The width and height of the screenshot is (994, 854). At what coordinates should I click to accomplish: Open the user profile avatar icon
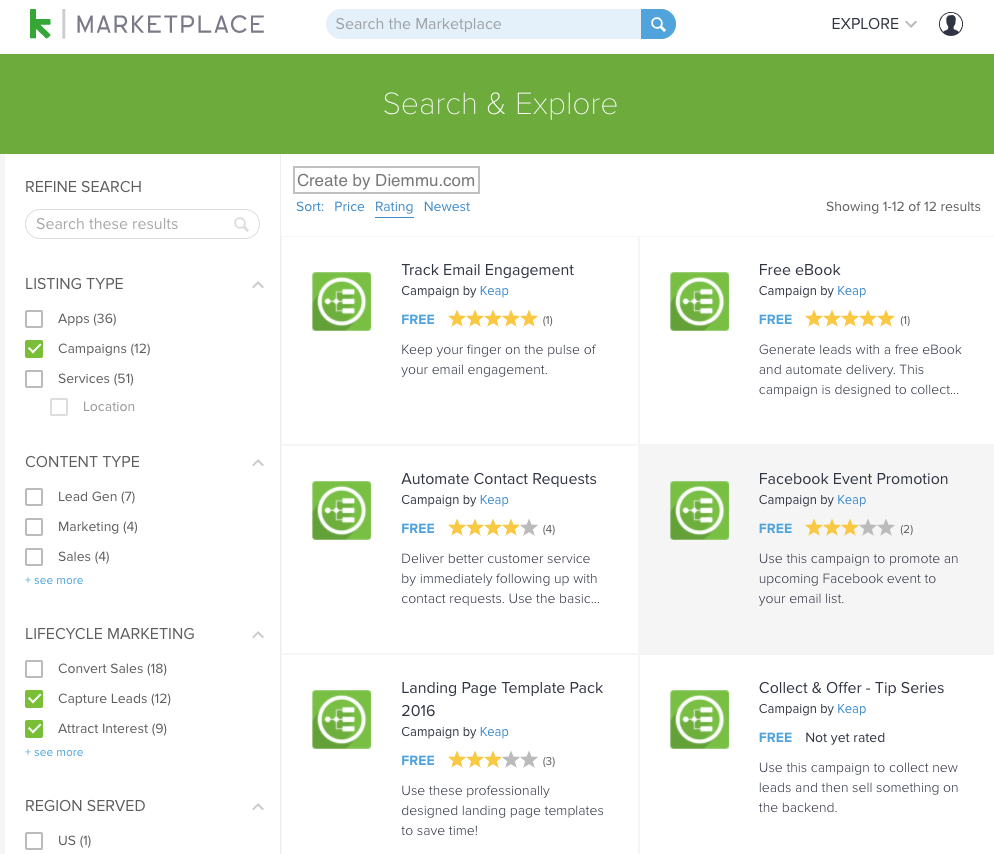click(x=950, y=24)
